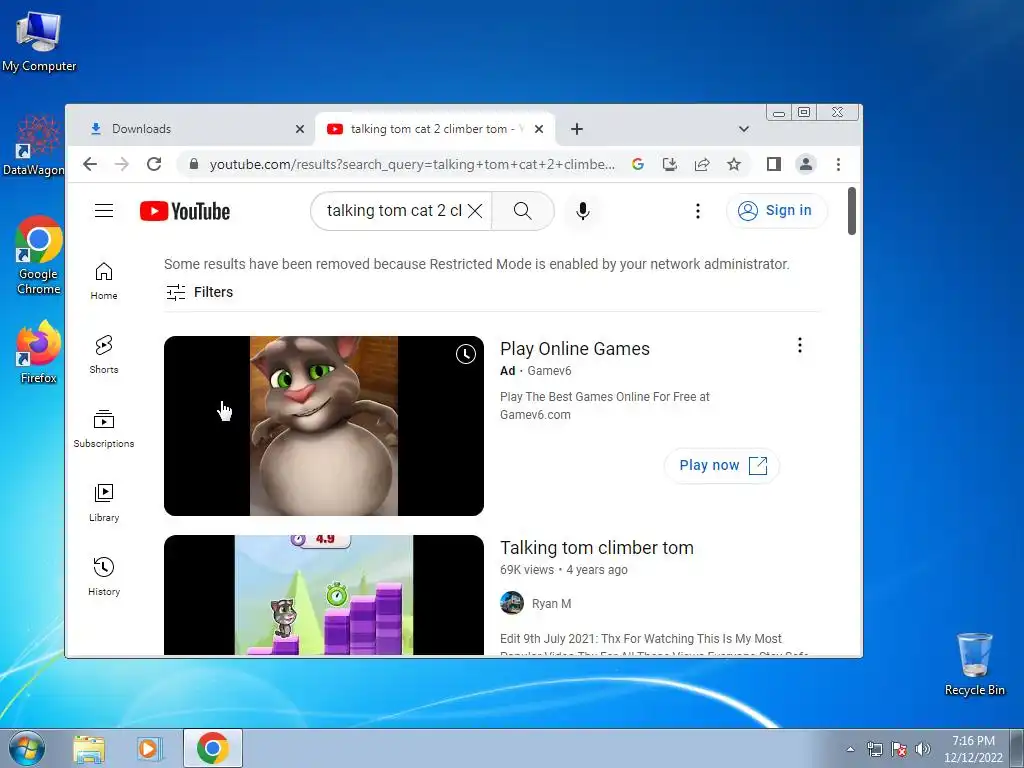Expand the Chrome tab search dropdown
The image size is (1024, 768).
[x=743, y=129]
